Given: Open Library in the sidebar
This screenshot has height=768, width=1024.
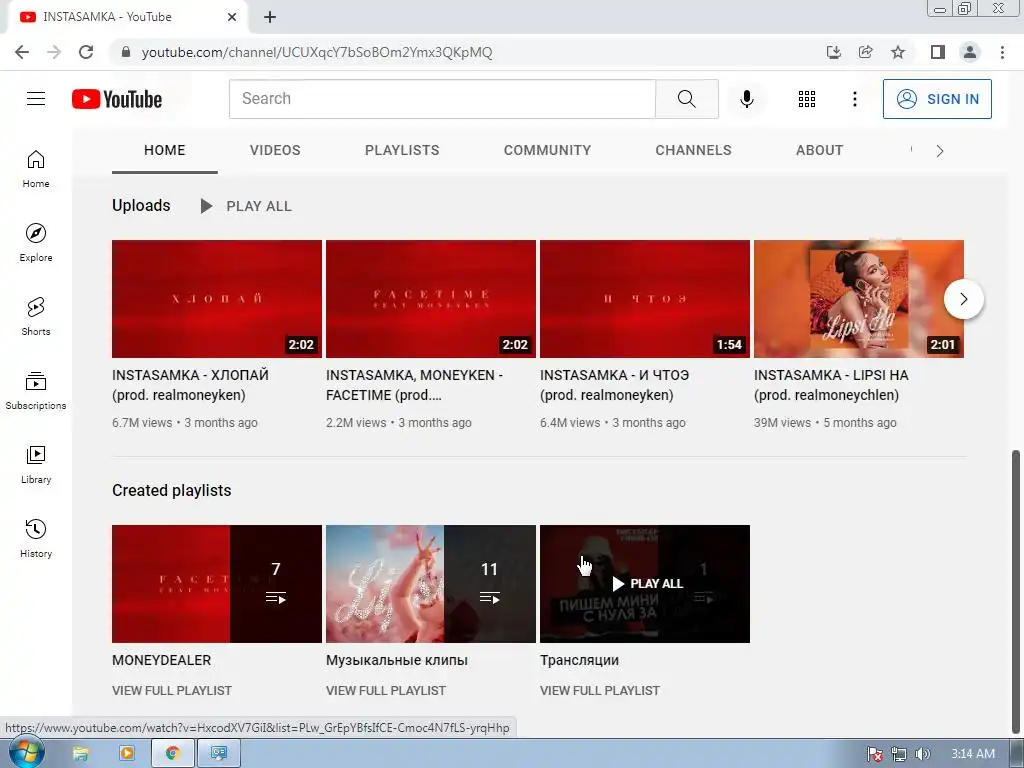Looking at the screenshot, I should coord(36,464).
